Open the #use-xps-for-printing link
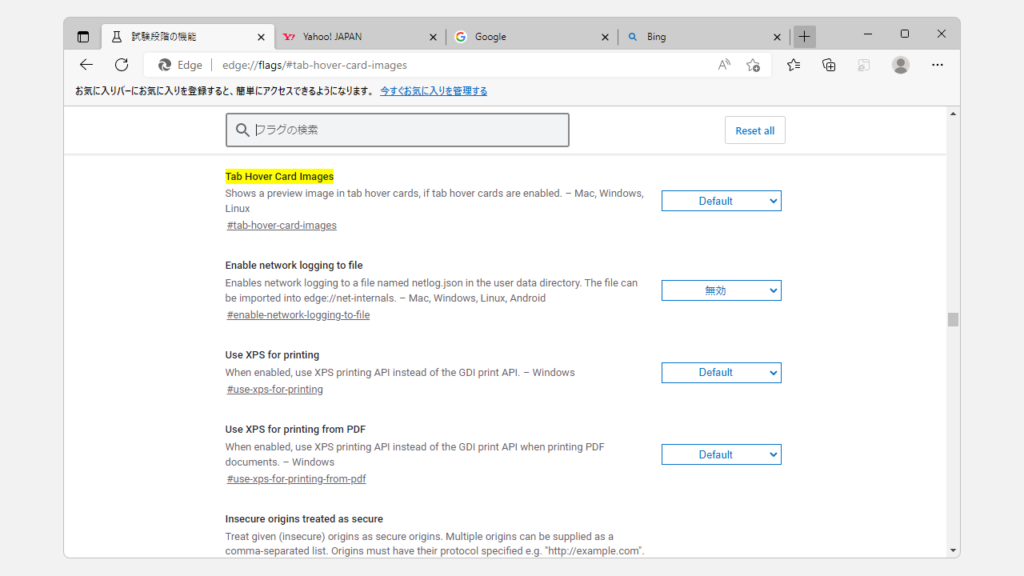This screenshot has height=576, width=1024. (274, 389)
